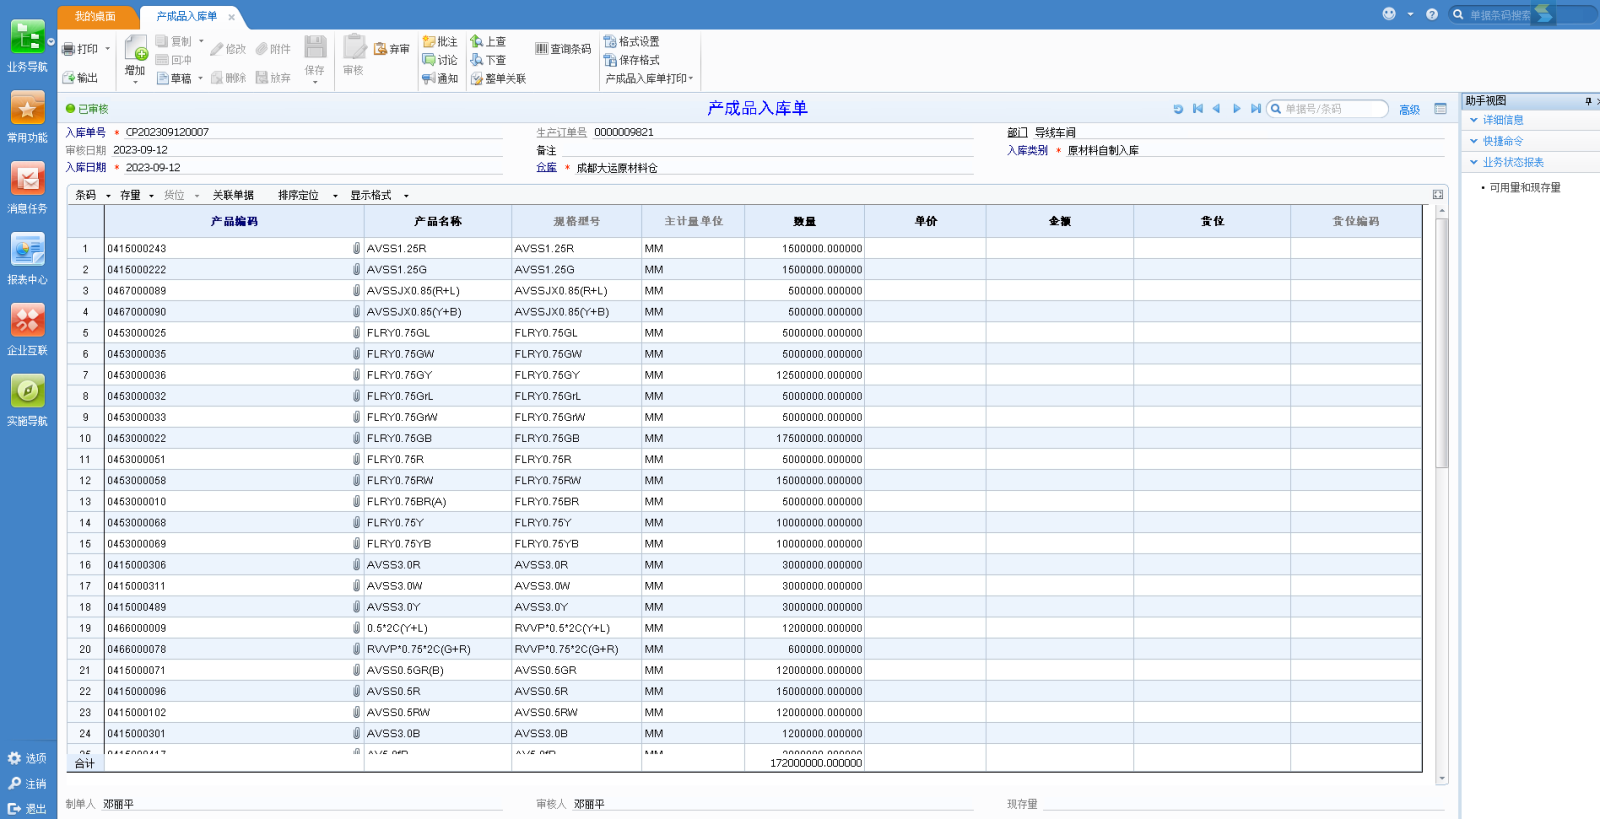Click the 保存格式 button
The image size is (1600, 819).
pyautogui.click(x=631, y=60)
